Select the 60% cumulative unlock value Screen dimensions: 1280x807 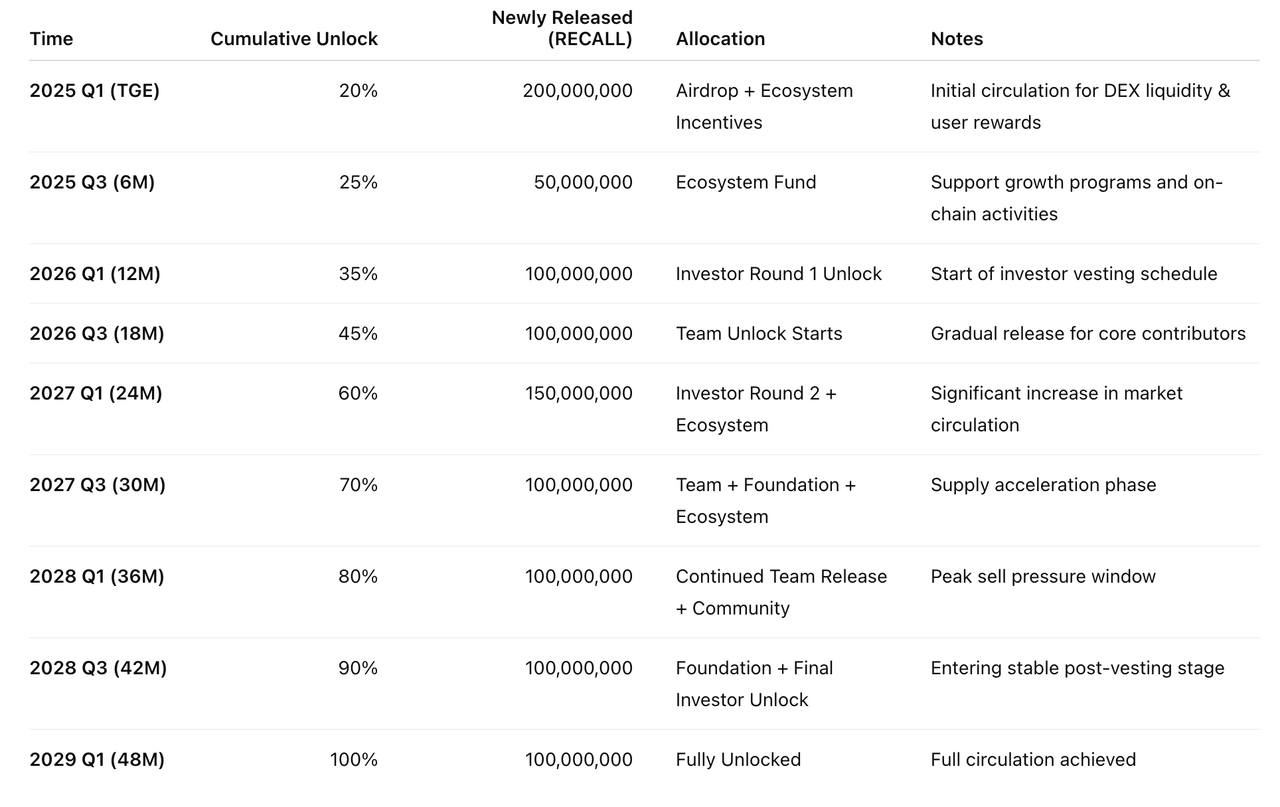click(x=358, y=394)
